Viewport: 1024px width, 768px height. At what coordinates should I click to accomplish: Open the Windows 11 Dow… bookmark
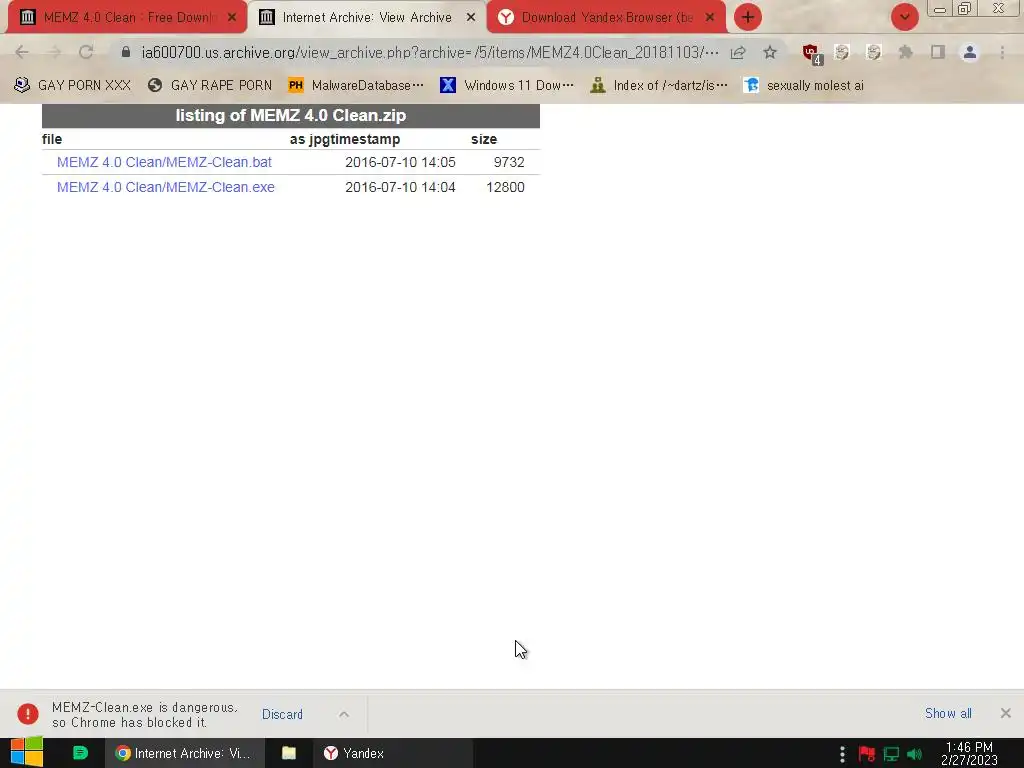(507, 86)
